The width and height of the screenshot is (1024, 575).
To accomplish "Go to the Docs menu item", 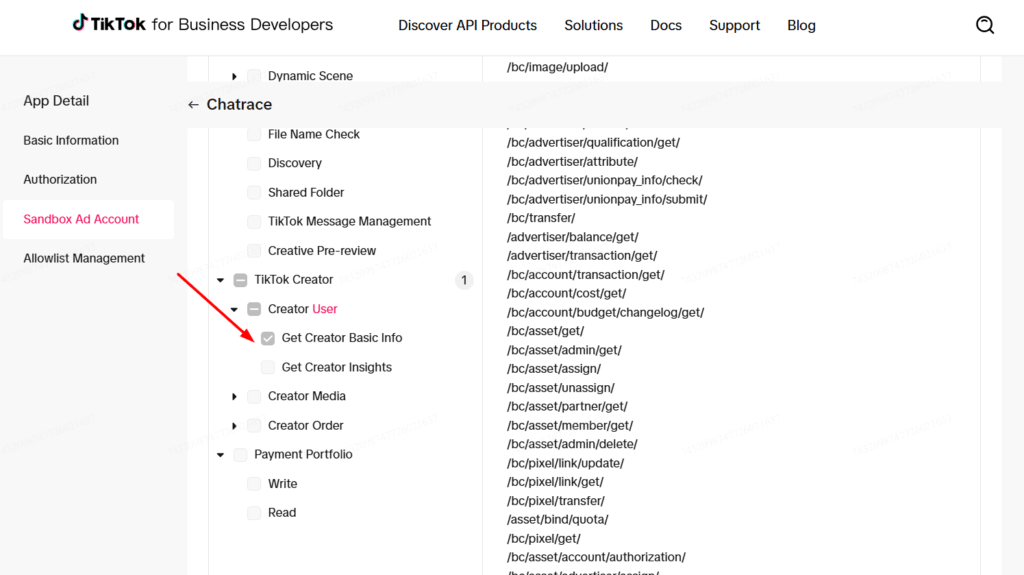I will 666,25.
